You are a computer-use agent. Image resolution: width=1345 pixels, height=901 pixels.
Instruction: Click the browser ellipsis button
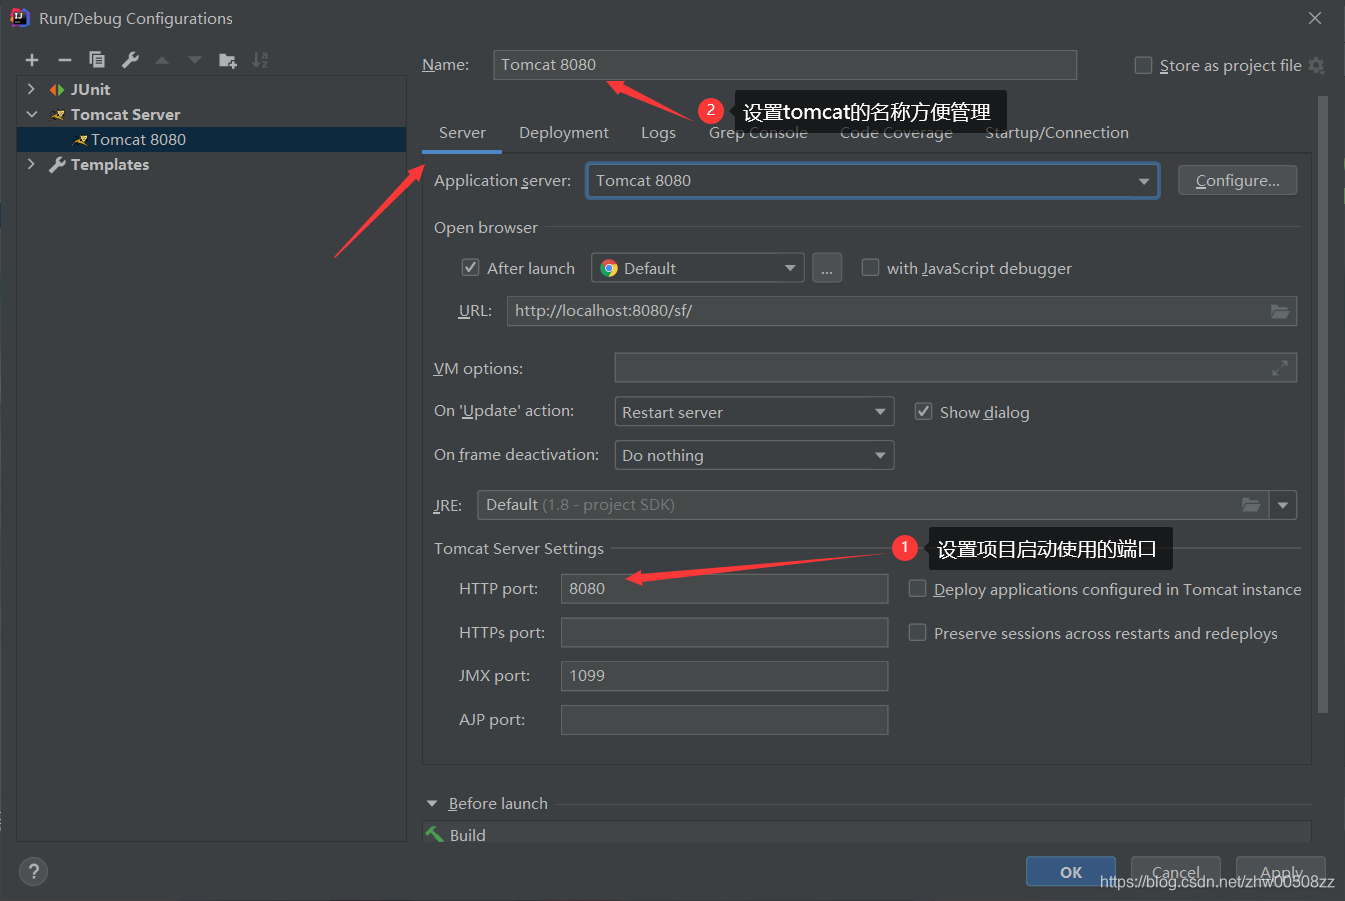tap(827, 268)
